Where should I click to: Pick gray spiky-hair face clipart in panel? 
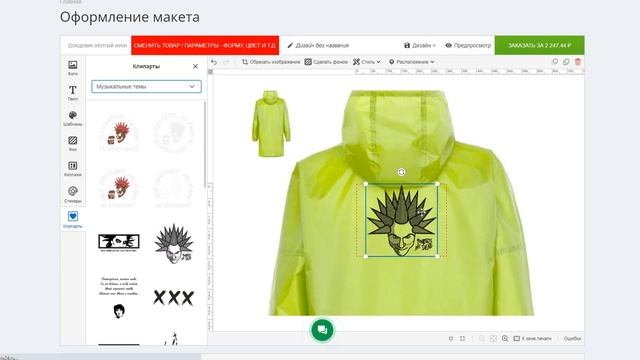[174, 244]
